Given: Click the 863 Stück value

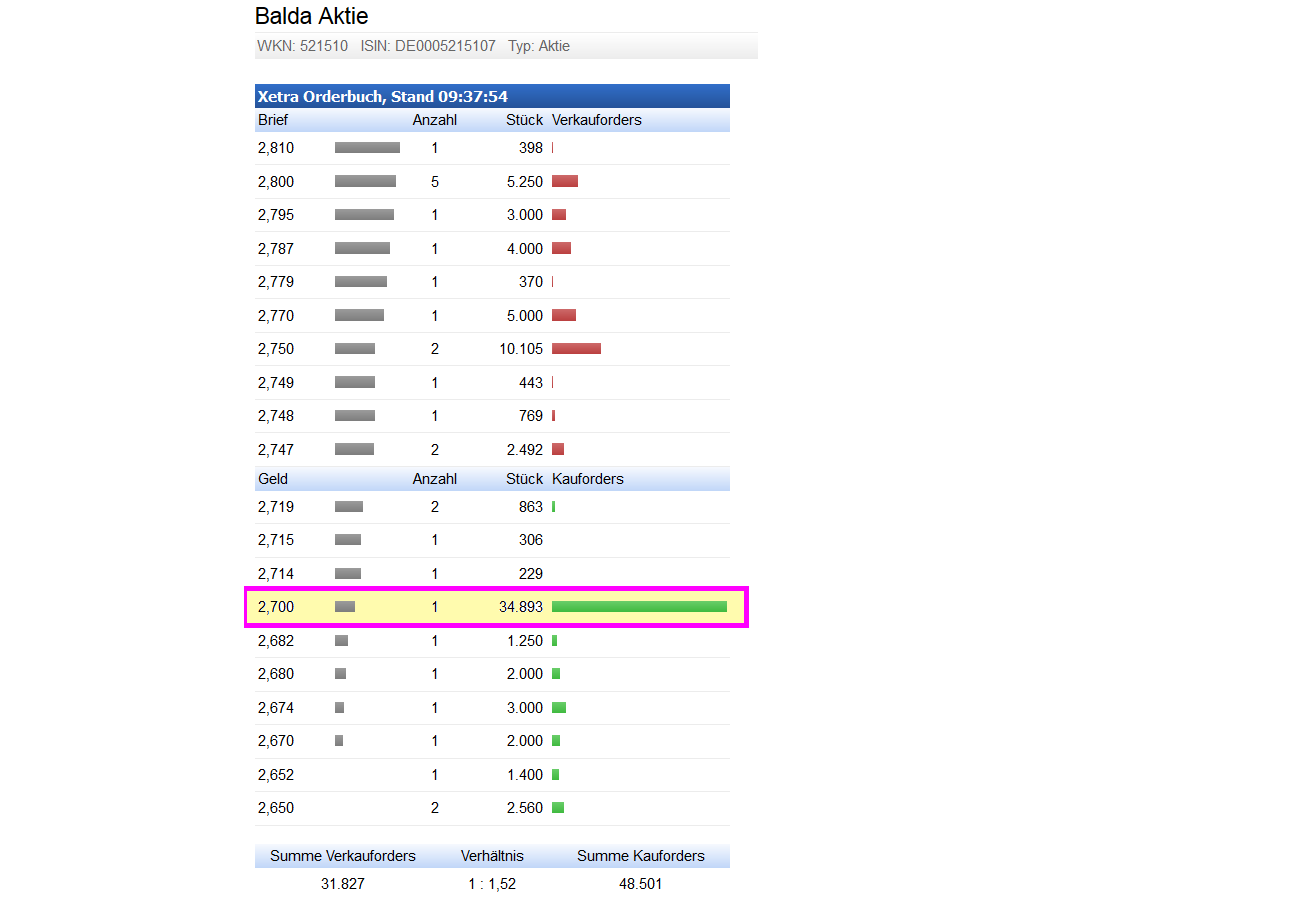Looking at the screenshot, I should coord(531,507).
